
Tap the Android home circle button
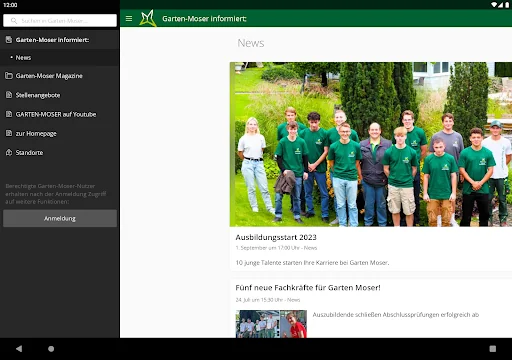(x=51, y=349)
